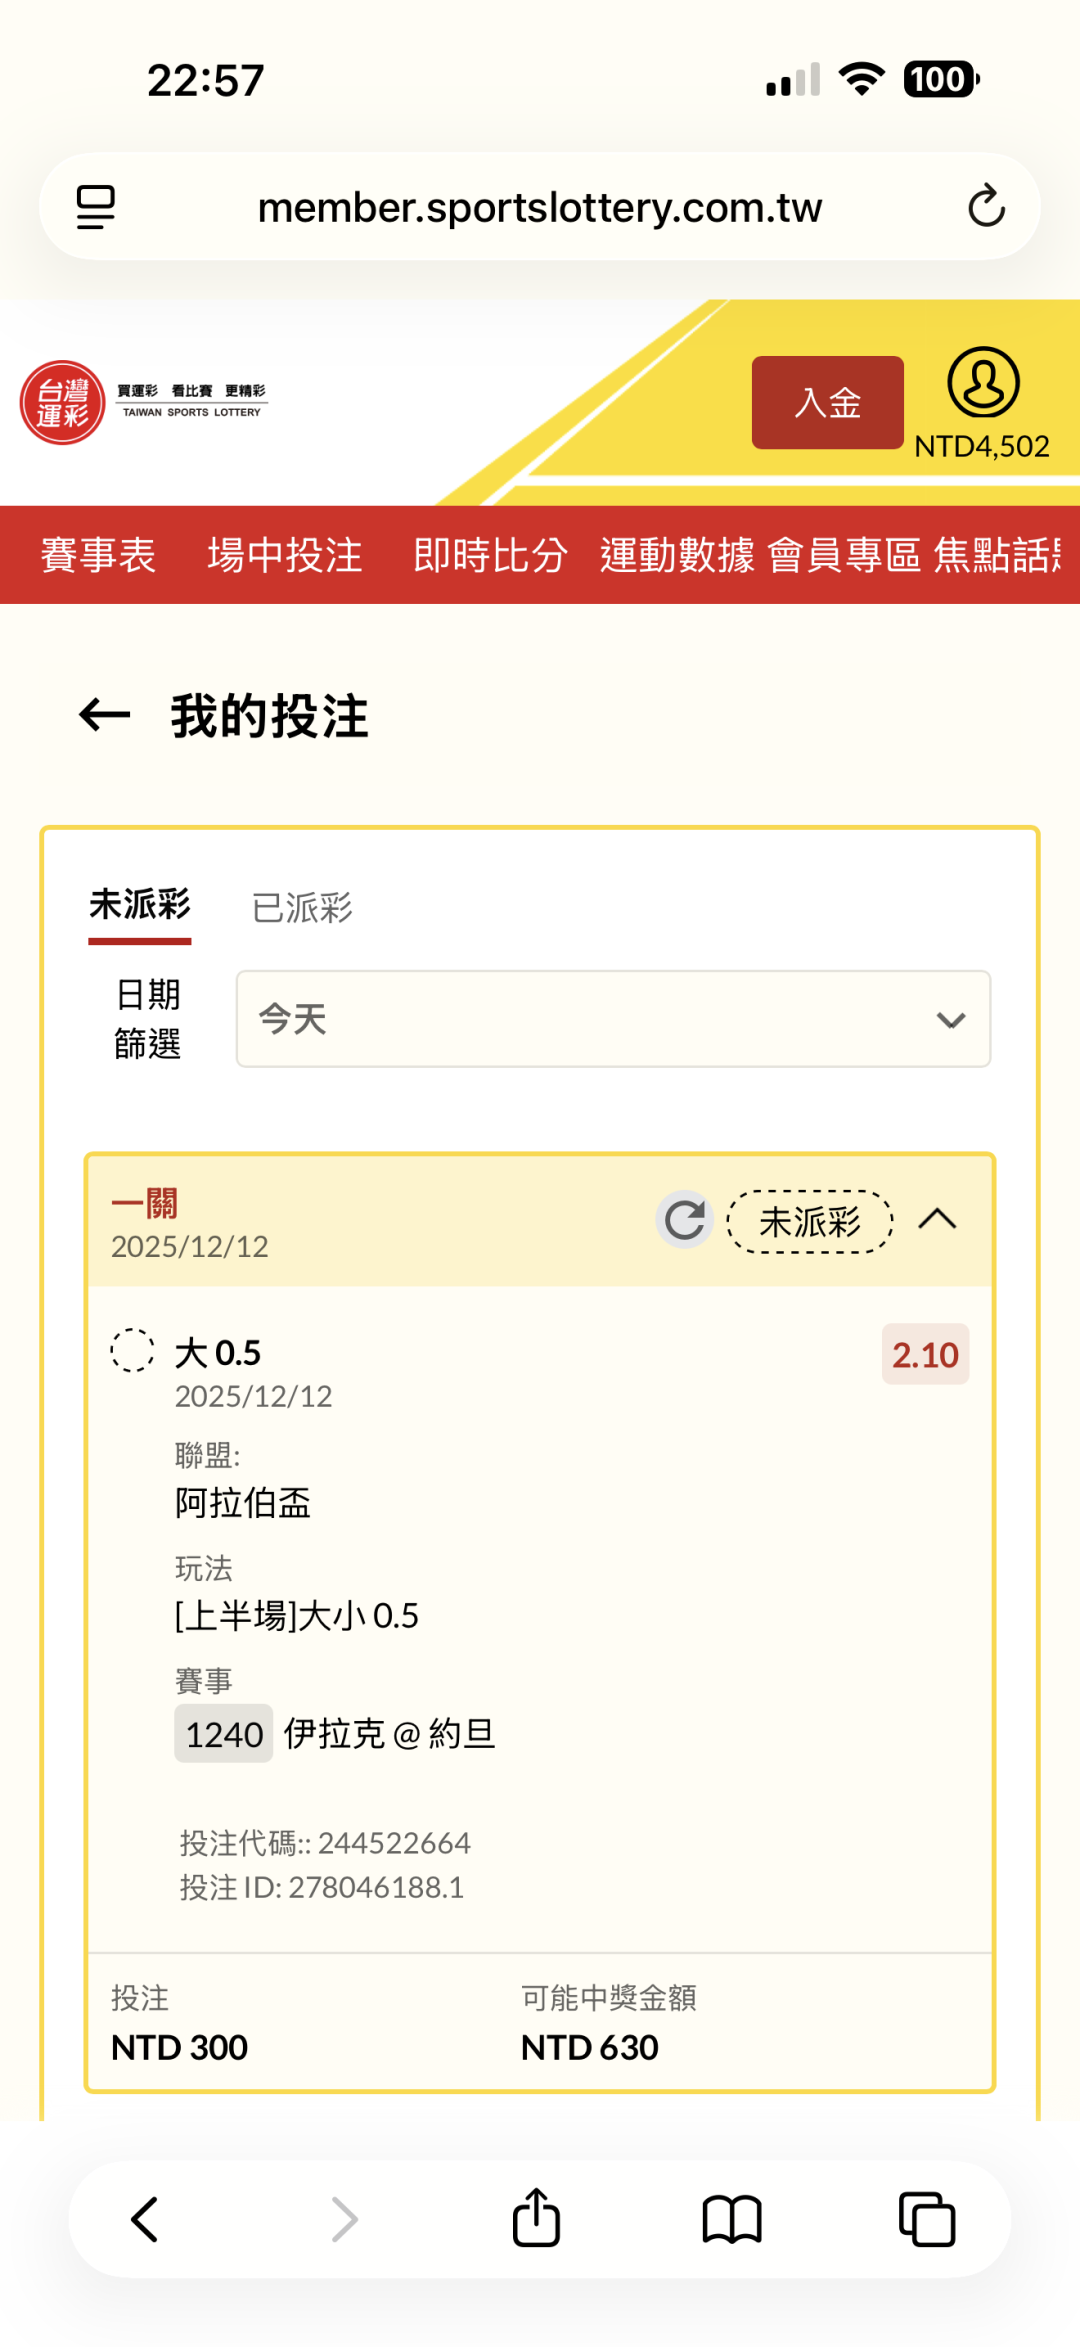The width and height of the screenshot is (1080, 2347).
Task: Select the 未派彩 tab
Action: click(140, 906)
